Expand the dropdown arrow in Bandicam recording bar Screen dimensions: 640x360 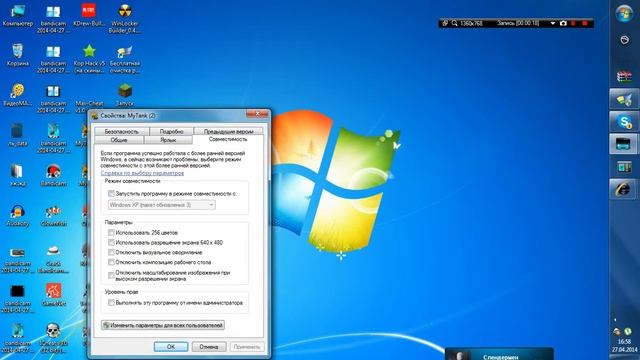553,23
